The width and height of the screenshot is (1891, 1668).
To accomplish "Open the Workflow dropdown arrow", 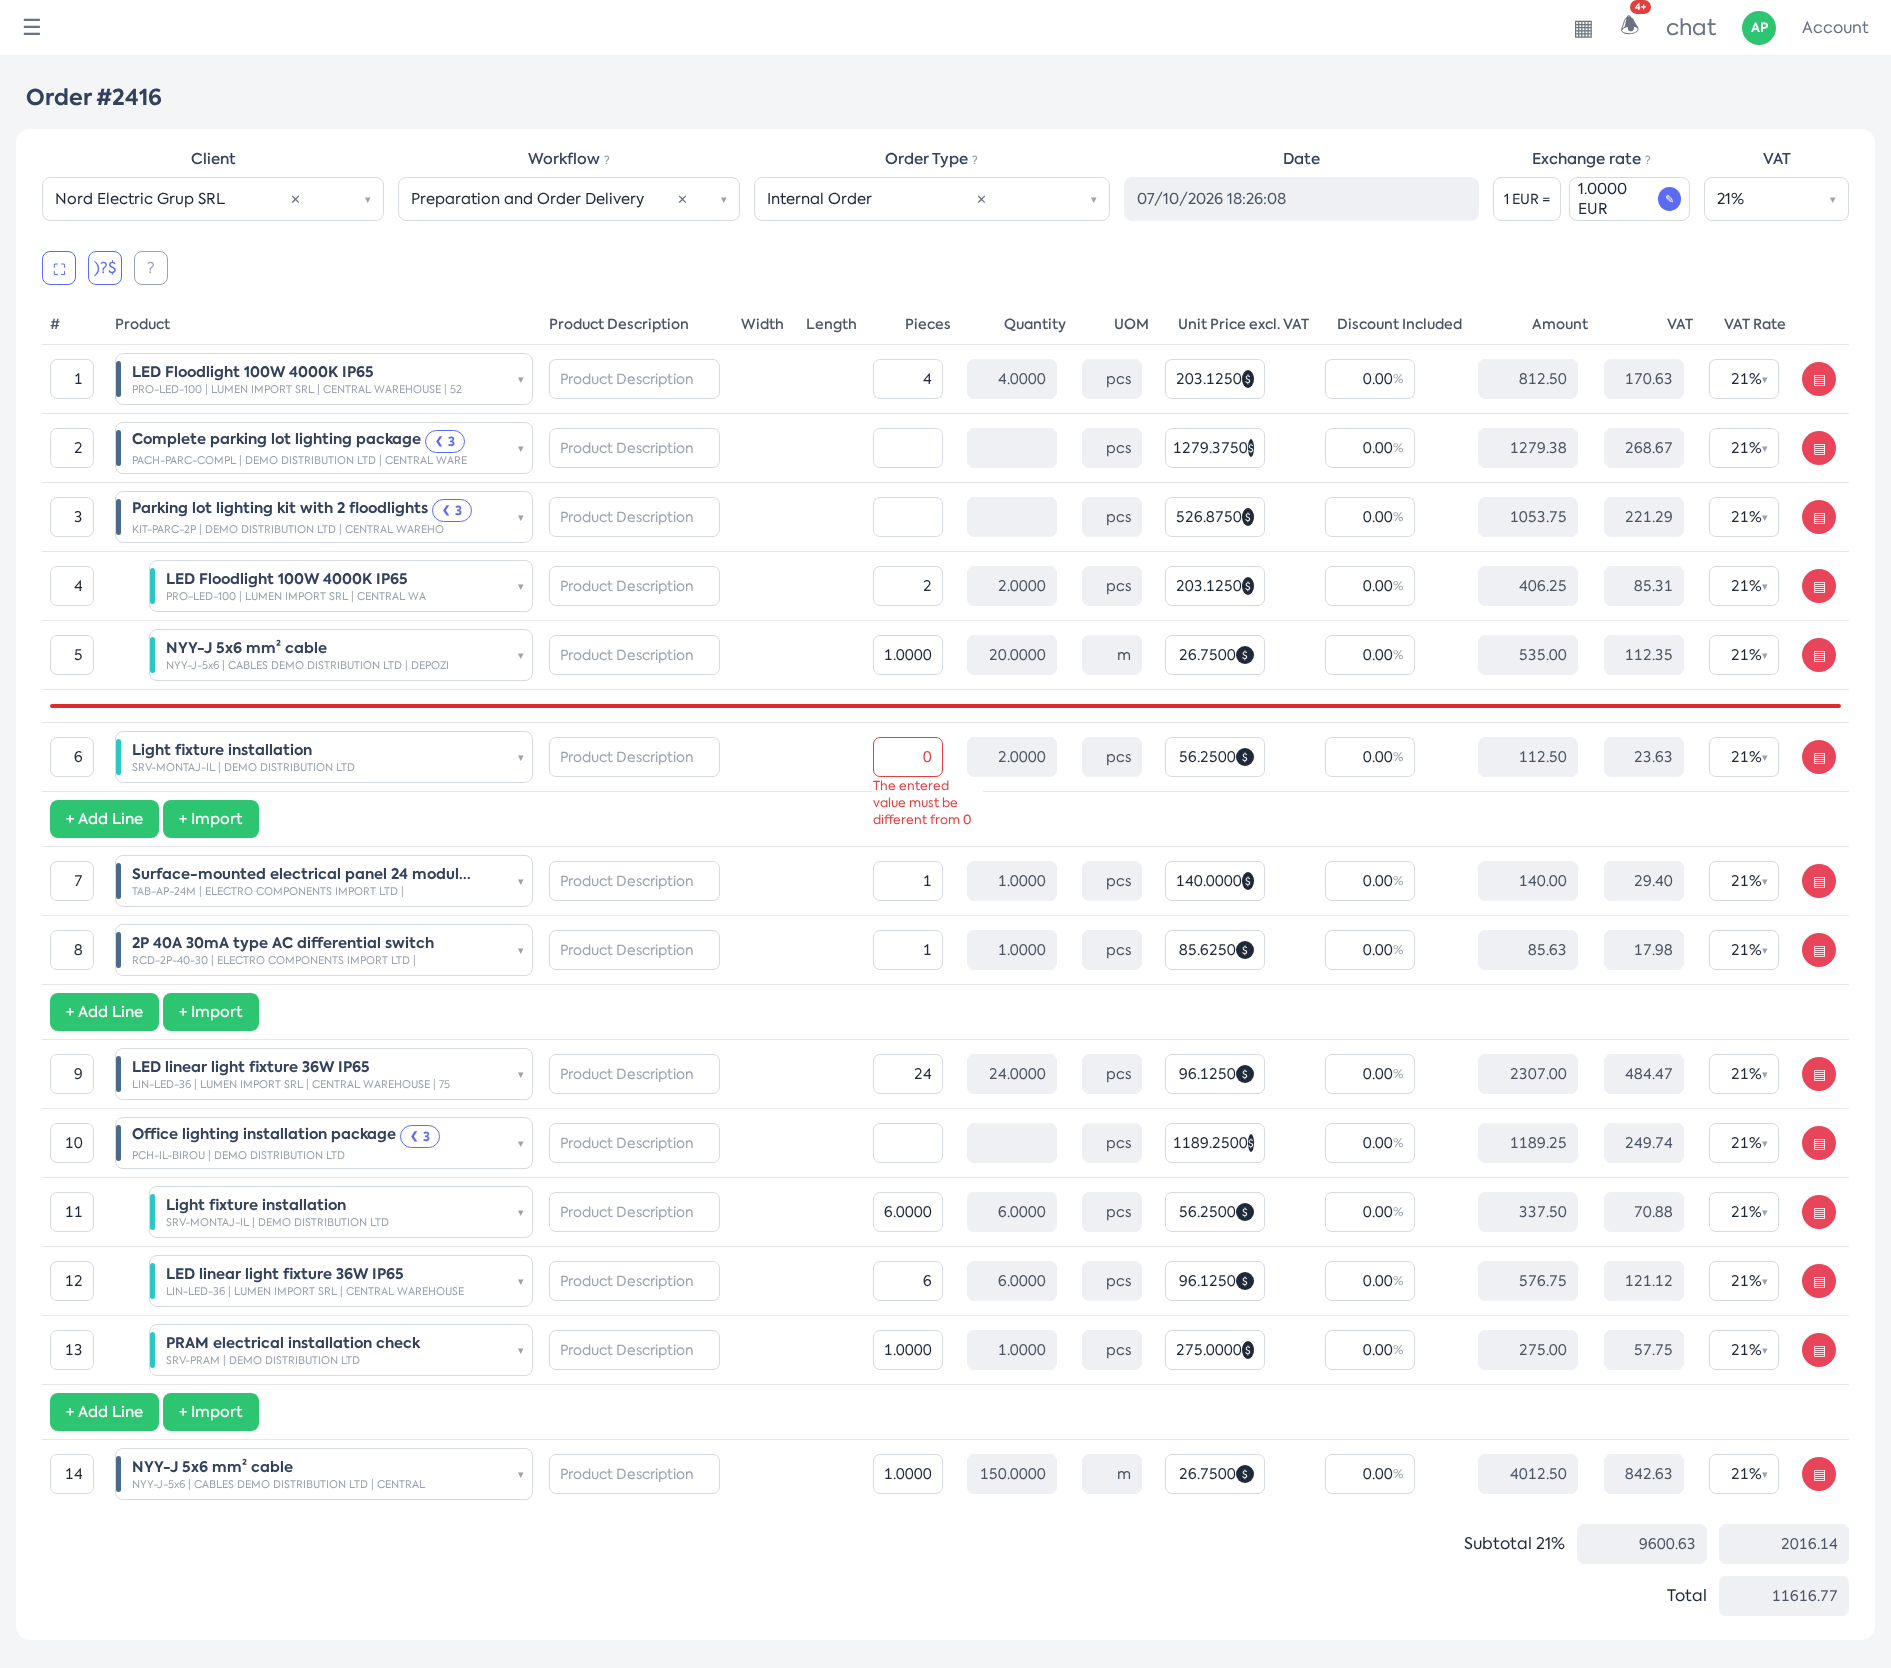I will 723,200.
